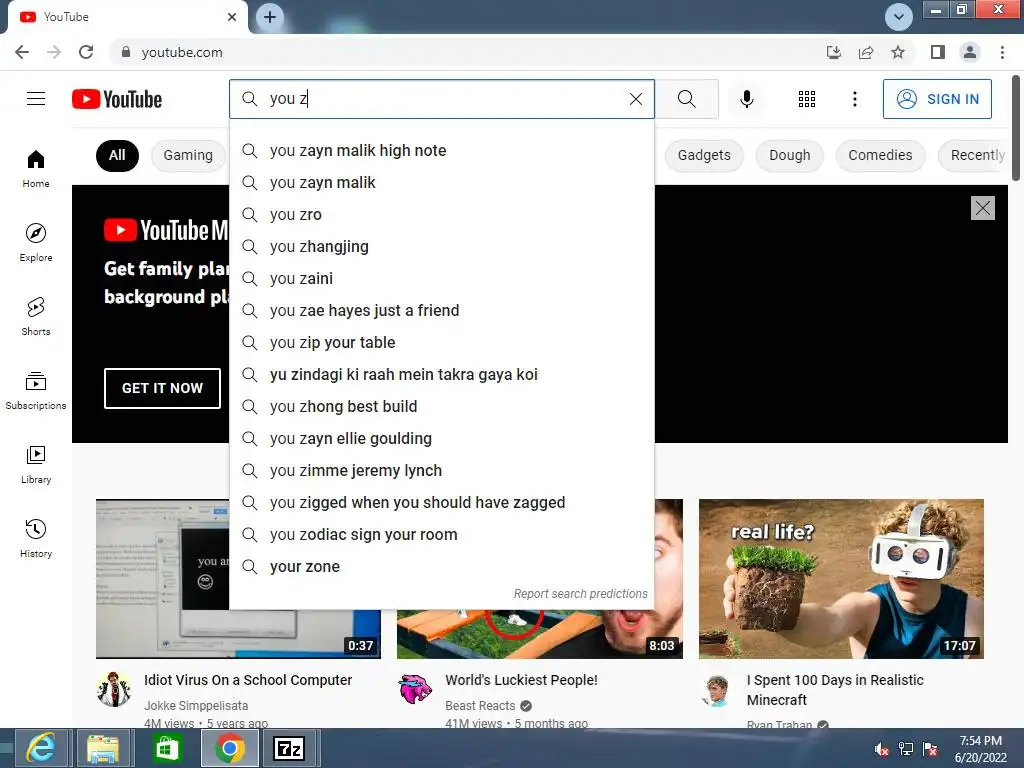The image size is (1024, 768).
Task: Open Internet Explorer from the taskbar
Action: tap(40, 748)
